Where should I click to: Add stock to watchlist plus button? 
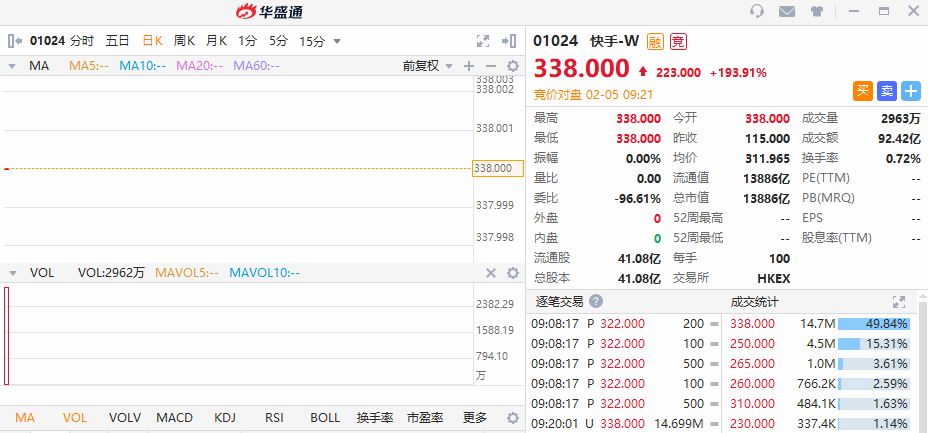[911, 91]
